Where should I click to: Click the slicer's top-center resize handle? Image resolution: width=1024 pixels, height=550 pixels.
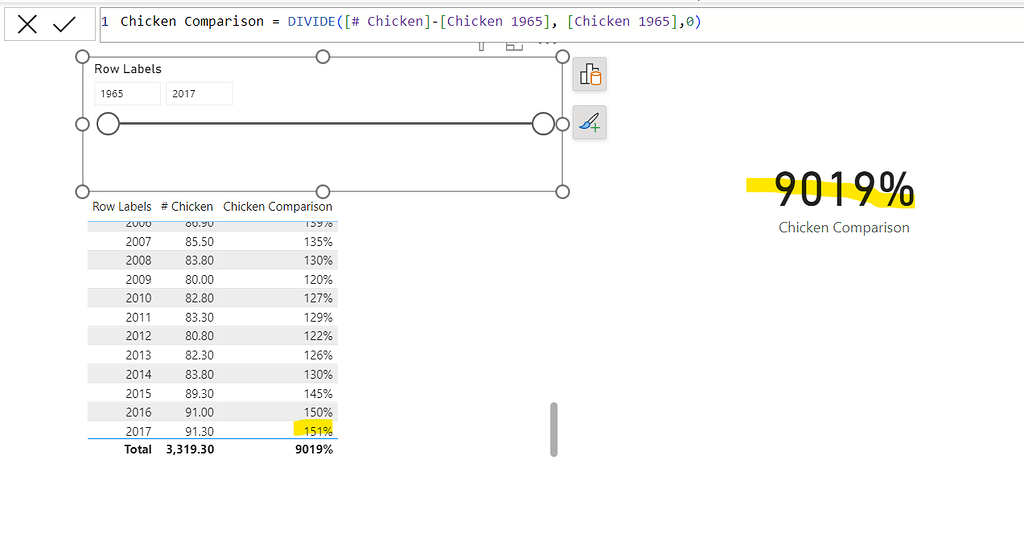322,57
